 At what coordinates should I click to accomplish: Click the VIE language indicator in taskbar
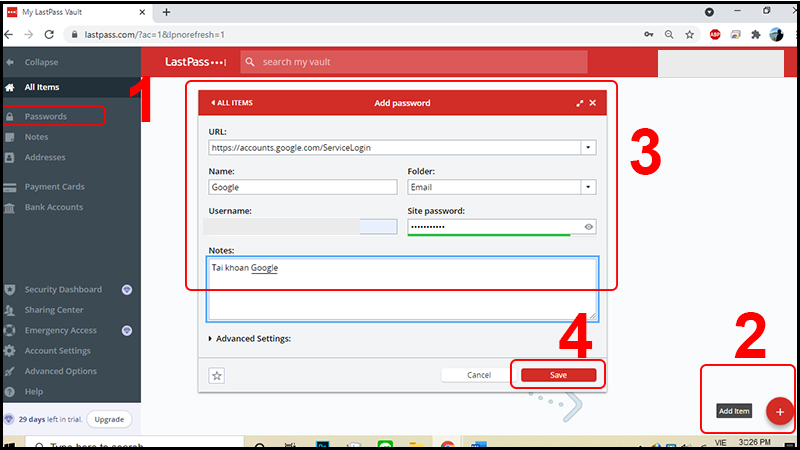coord(720,442)
